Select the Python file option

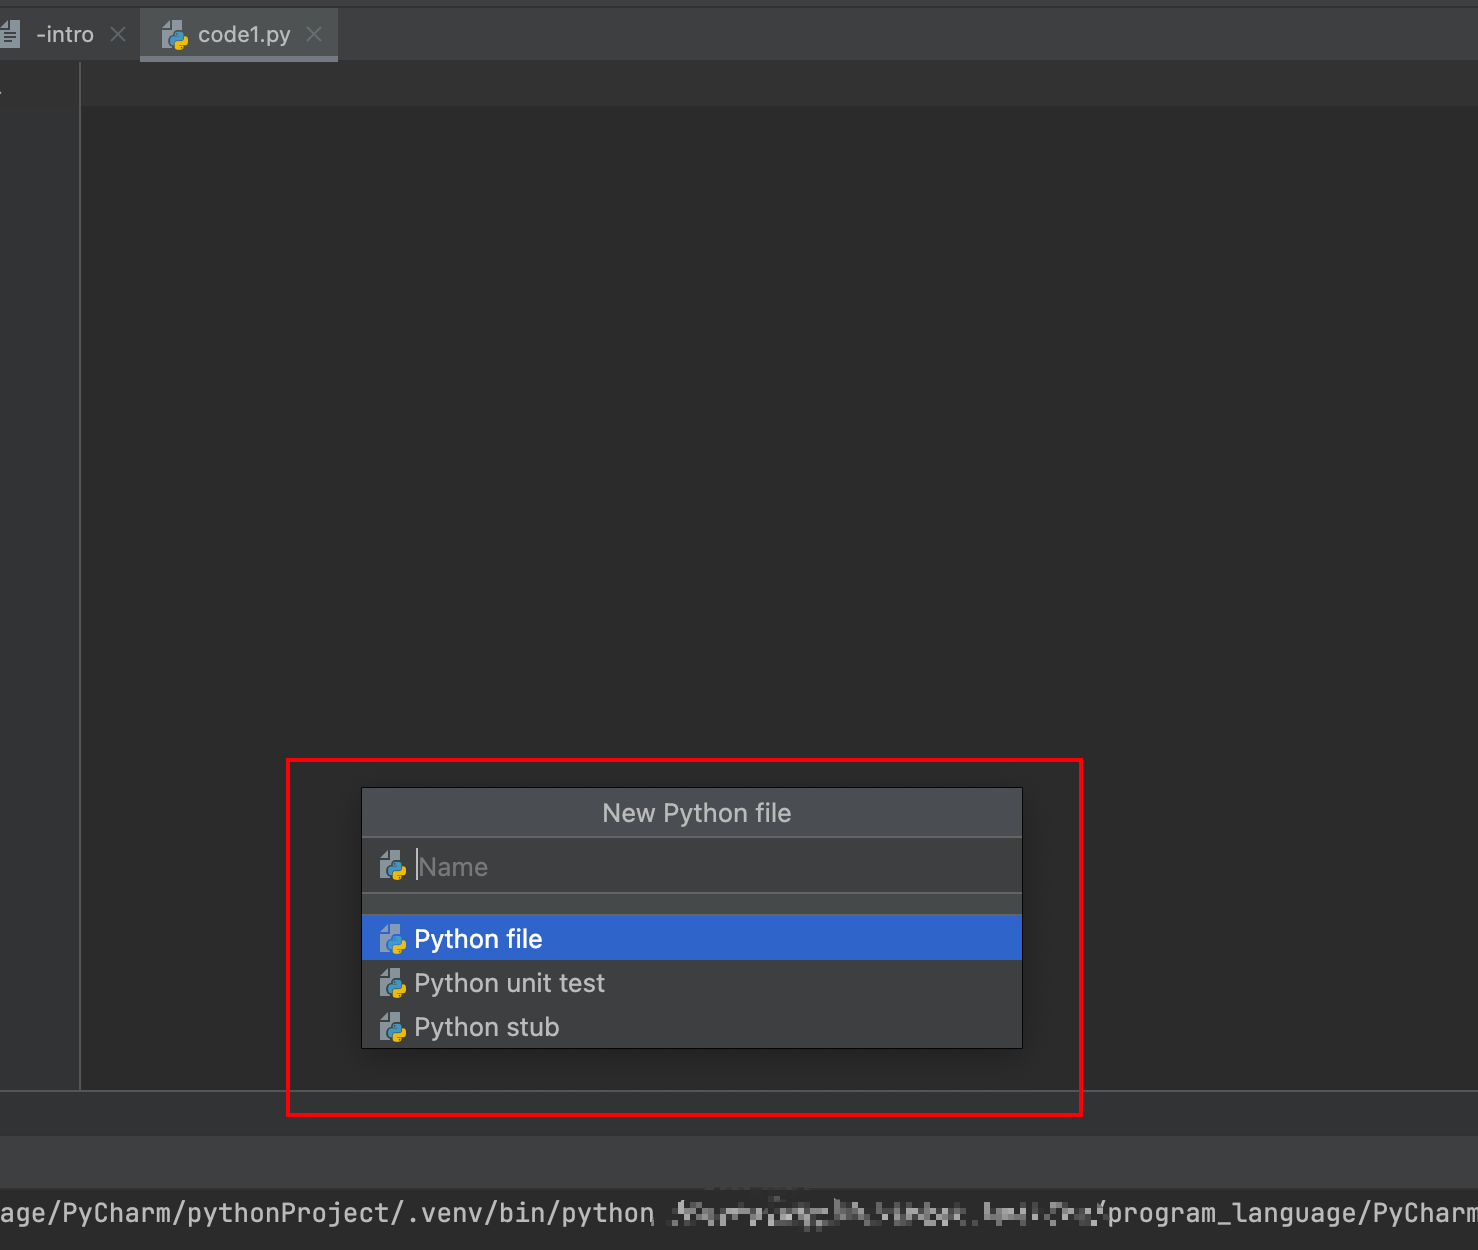[x=692, y=938]
